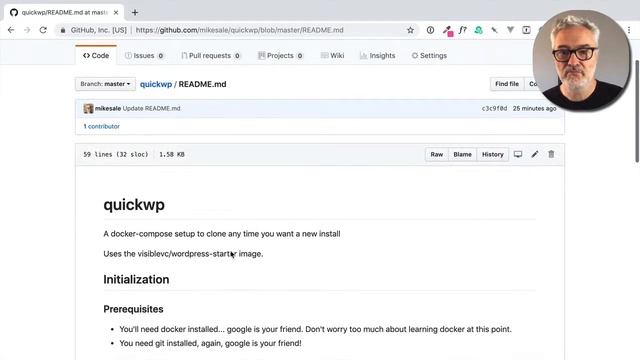Open the Code tab
Screen dimensions: 640x360
(96, 56)
